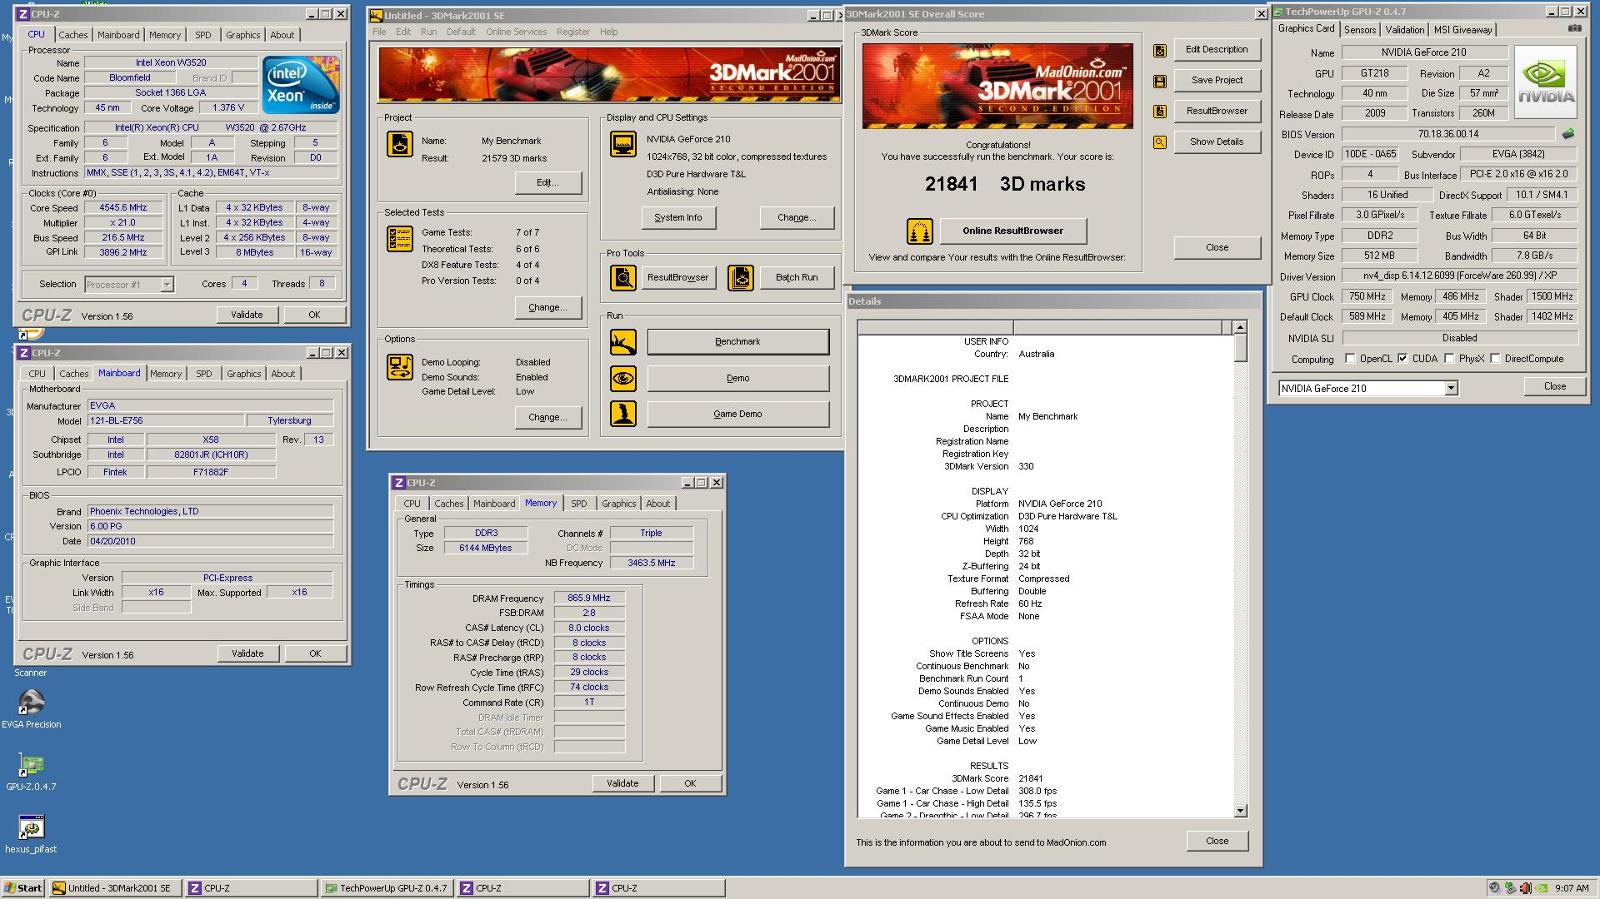Image resolution: width=1600 pixels, height=899 pixels.
Task: Click the Selected Tests checklist icon
Action: 399,239
